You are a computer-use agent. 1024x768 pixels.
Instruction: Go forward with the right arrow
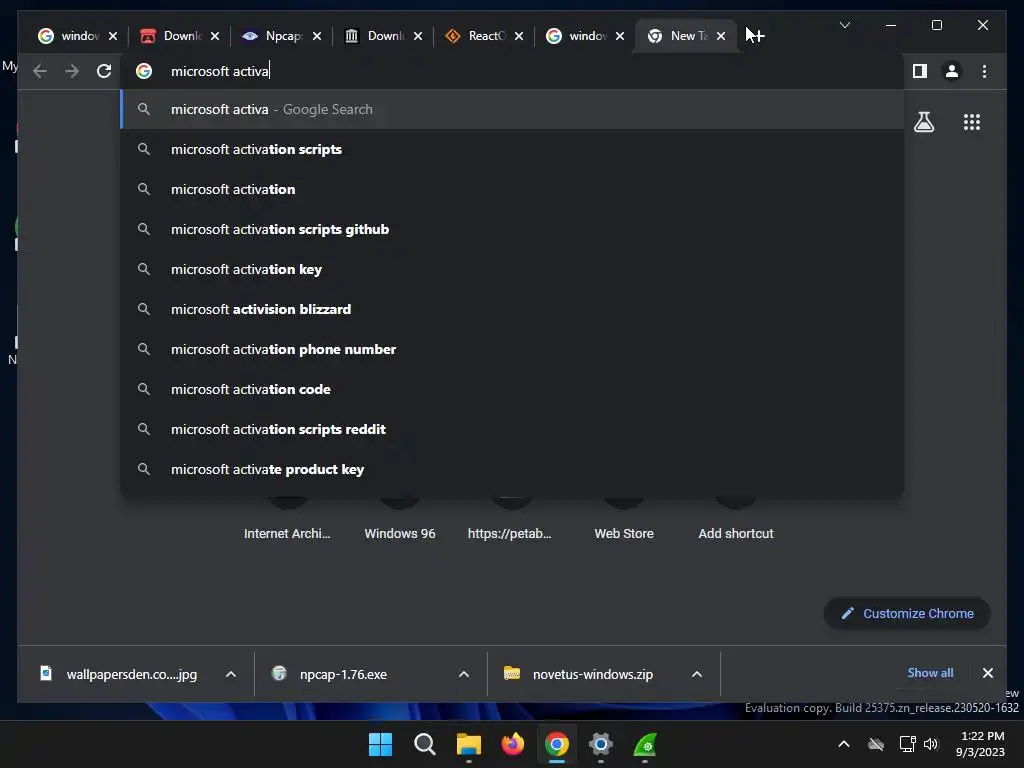pyautogui.click(x=72, y=71)
